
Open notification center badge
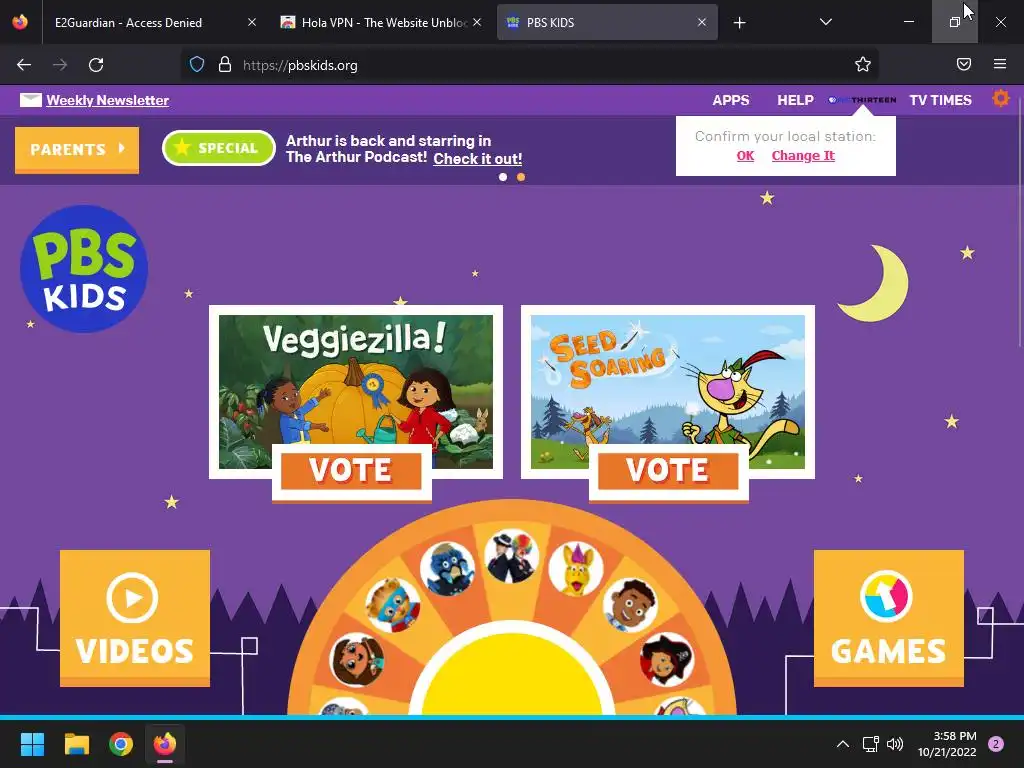point(996,744)
